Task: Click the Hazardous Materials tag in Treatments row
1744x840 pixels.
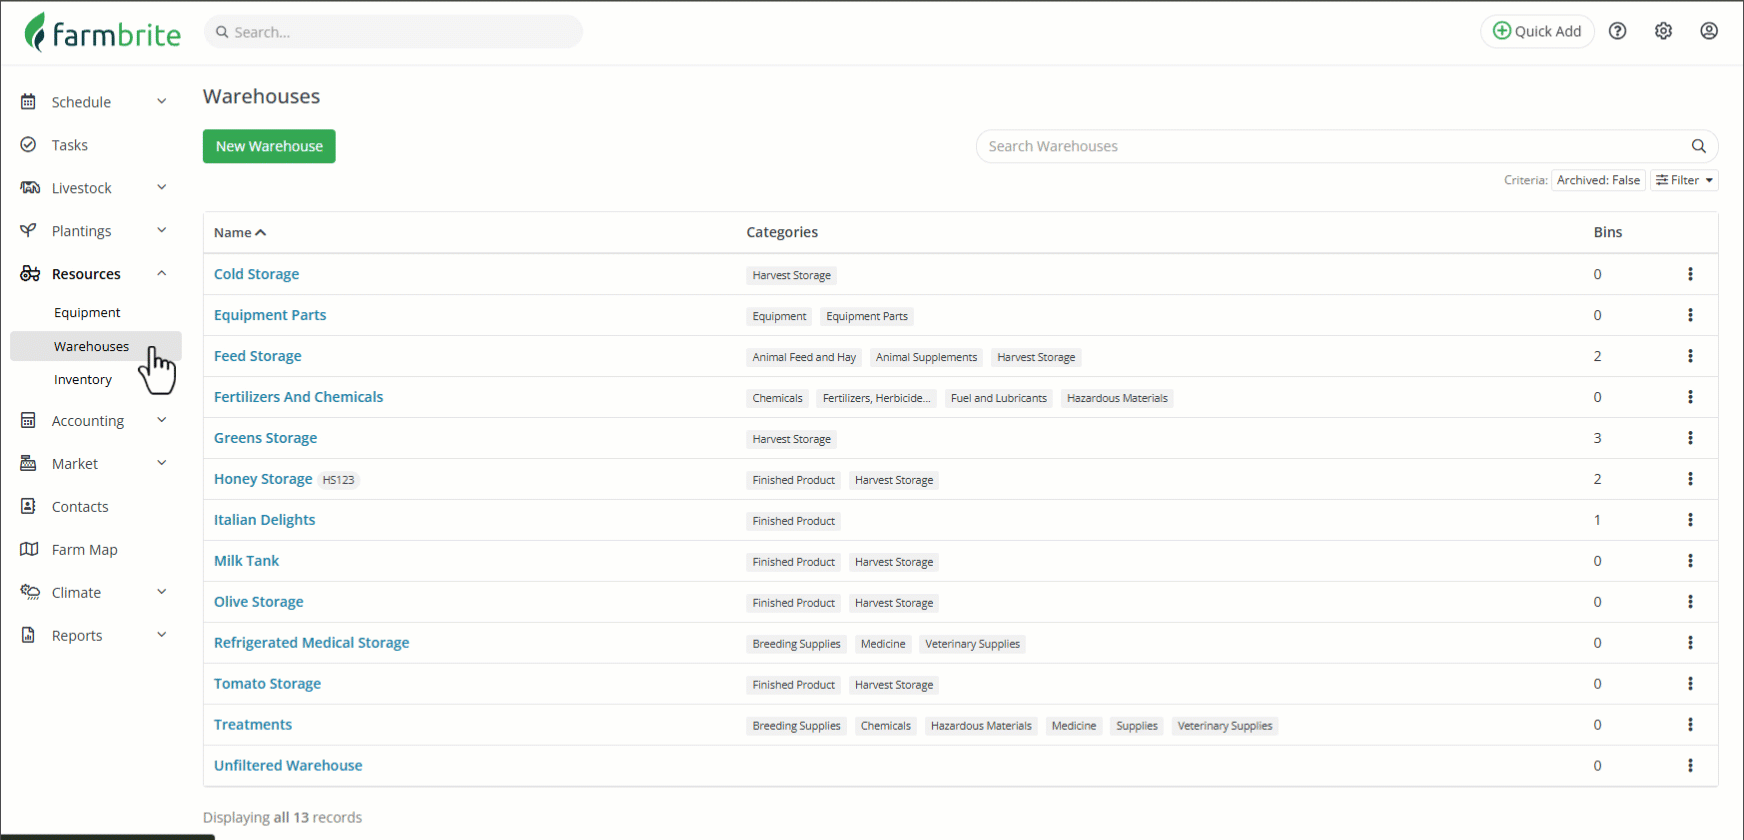Action: [x=981, y=726]
